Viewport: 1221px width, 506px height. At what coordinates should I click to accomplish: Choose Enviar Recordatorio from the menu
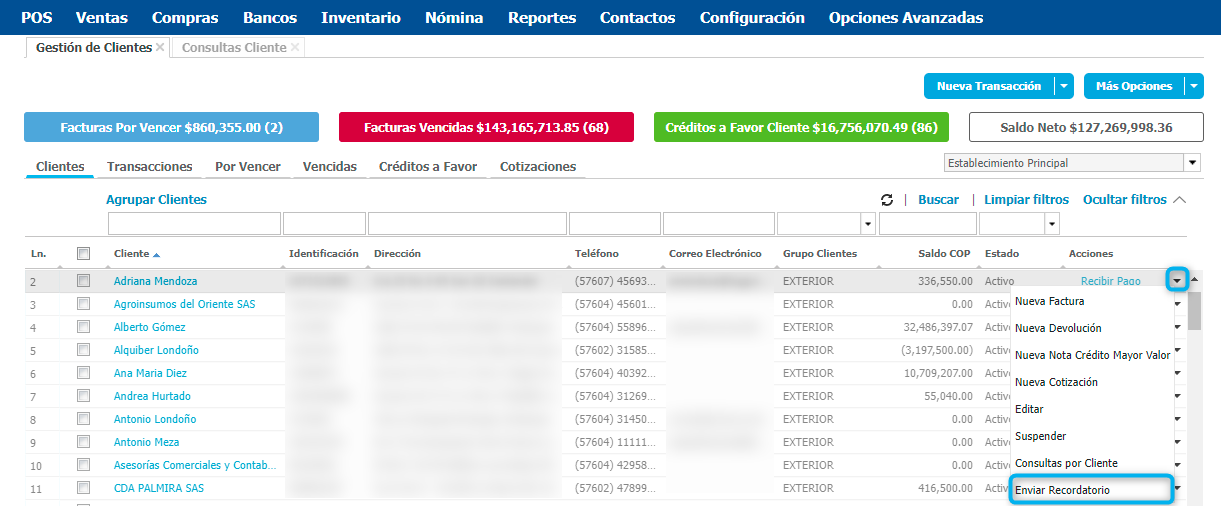1089,490
